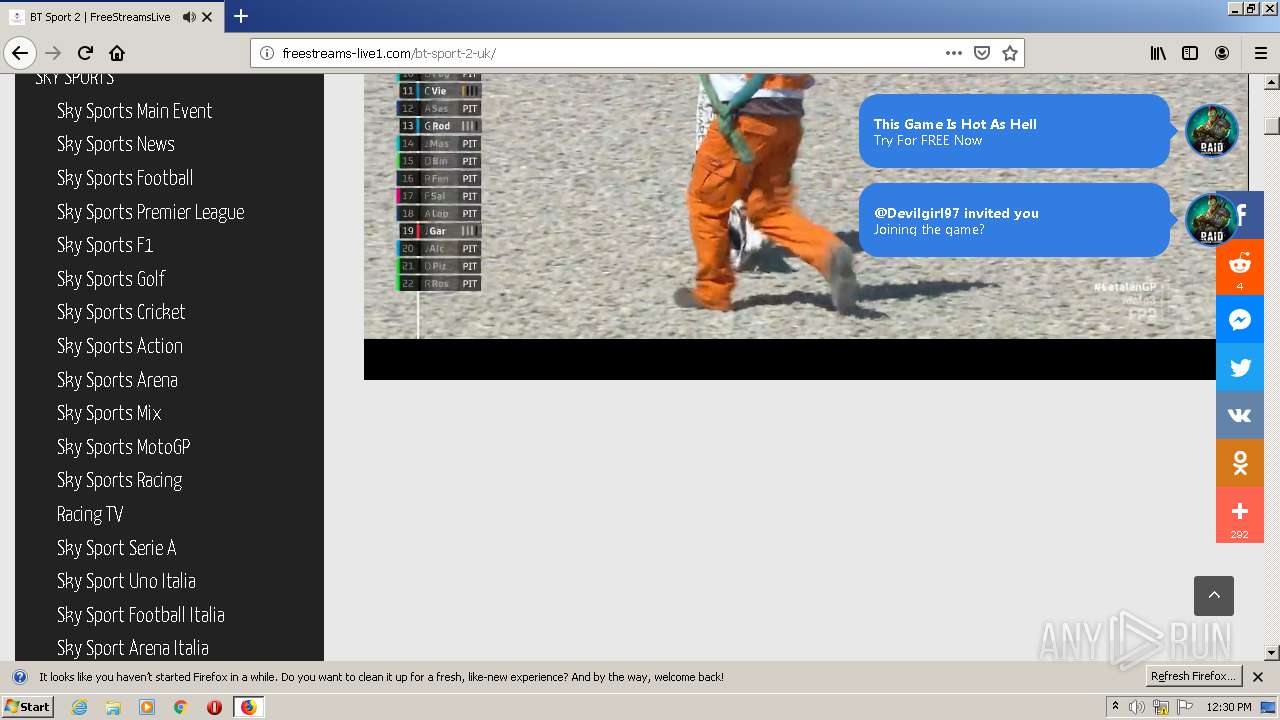Open Sky Sports MotoGP channel
1280x720 pixels.
123,447
